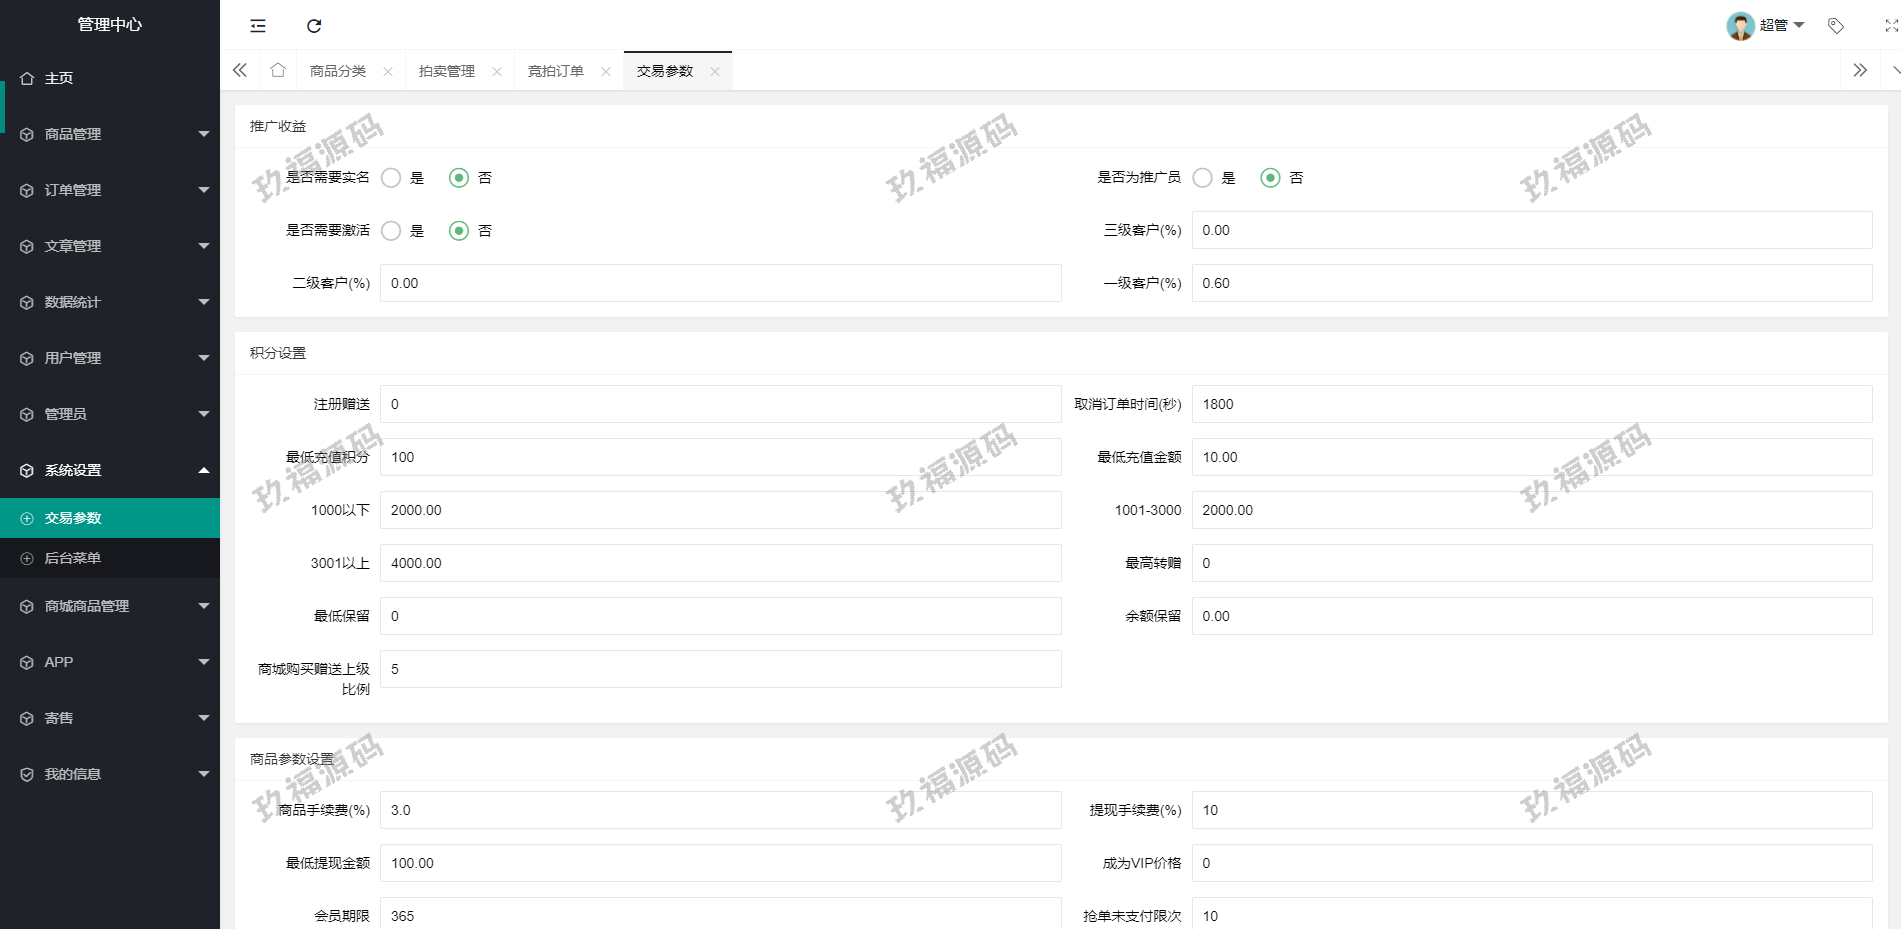This screenshot has height=929, width=1901.
Task: Switch to the 拍卖管理 tab
Action: 447,71
